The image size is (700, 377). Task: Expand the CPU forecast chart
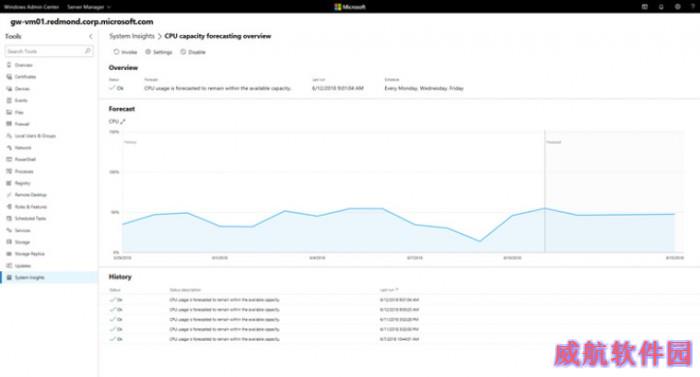(x=123, y=121)
